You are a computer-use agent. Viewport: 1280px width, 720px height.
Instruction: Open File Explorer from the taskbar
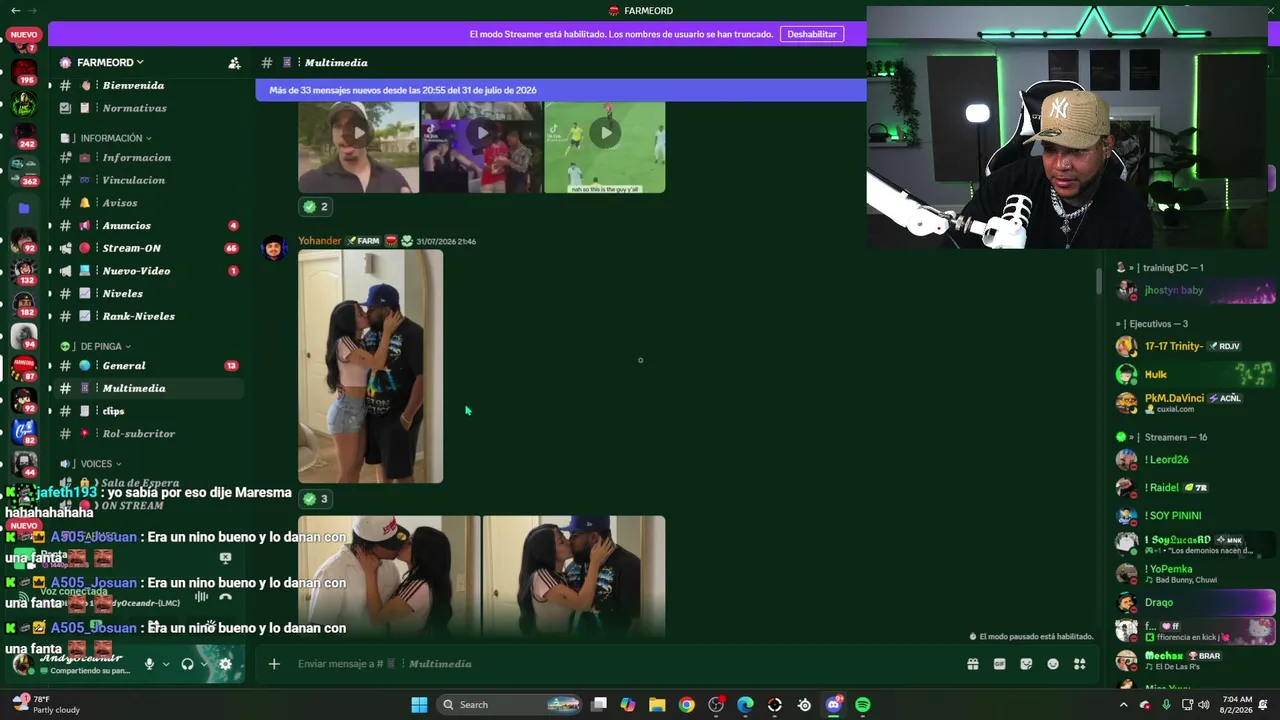click(657, 705)
